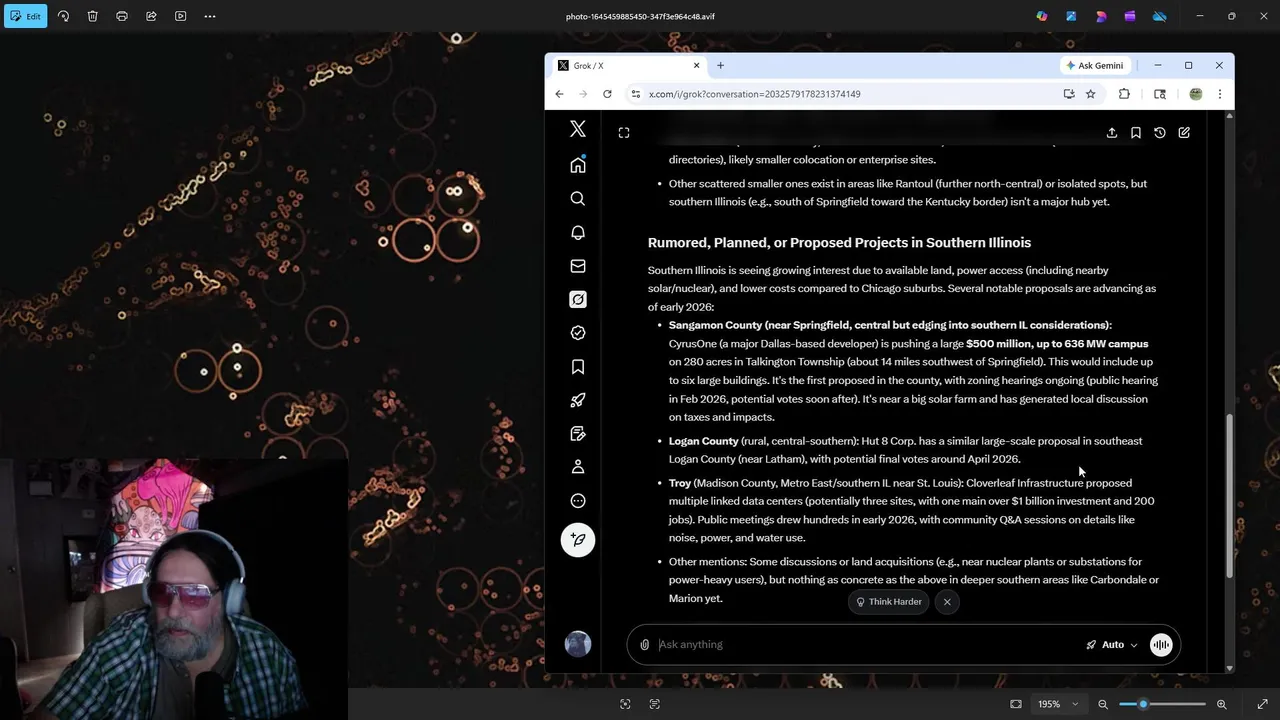Dismiss the Think Harder suggestion
Screen dimensions: 1280x720
tap(947, 602)
